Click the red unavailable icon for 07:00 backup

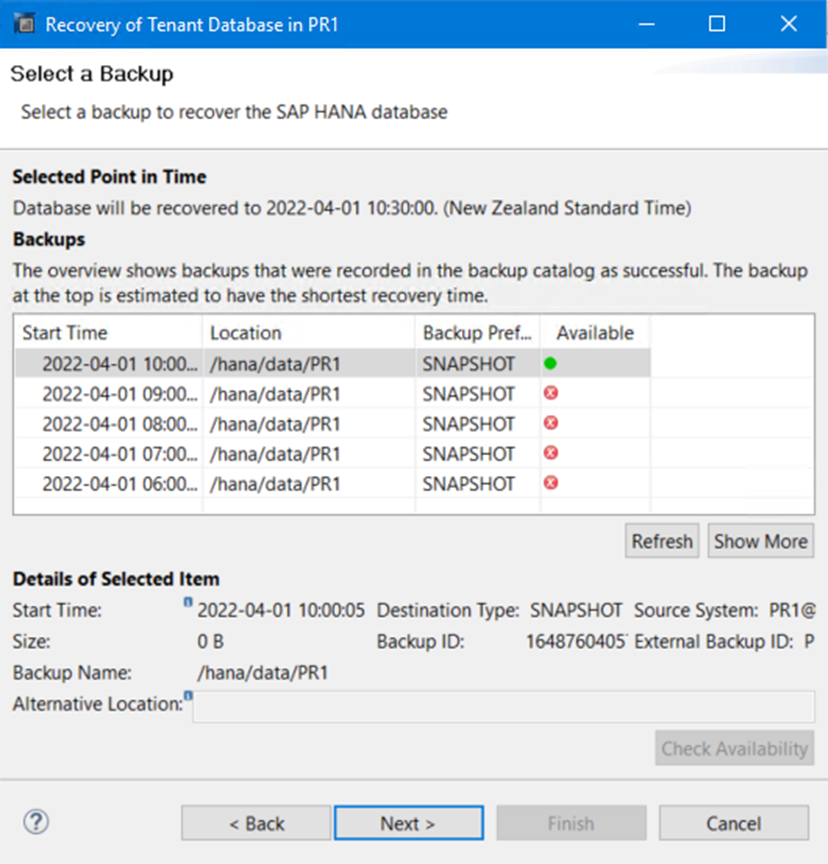coord(551,453)
